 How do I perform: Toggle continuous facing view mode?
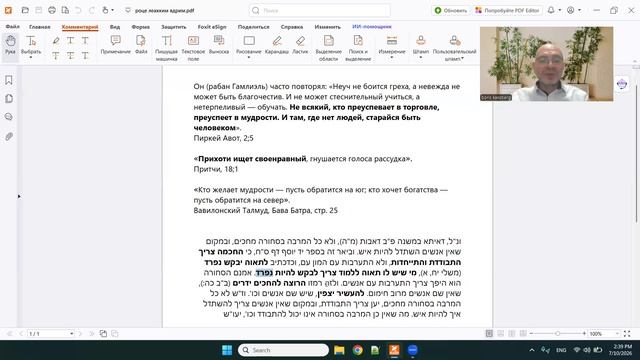[x=523, y=333]
